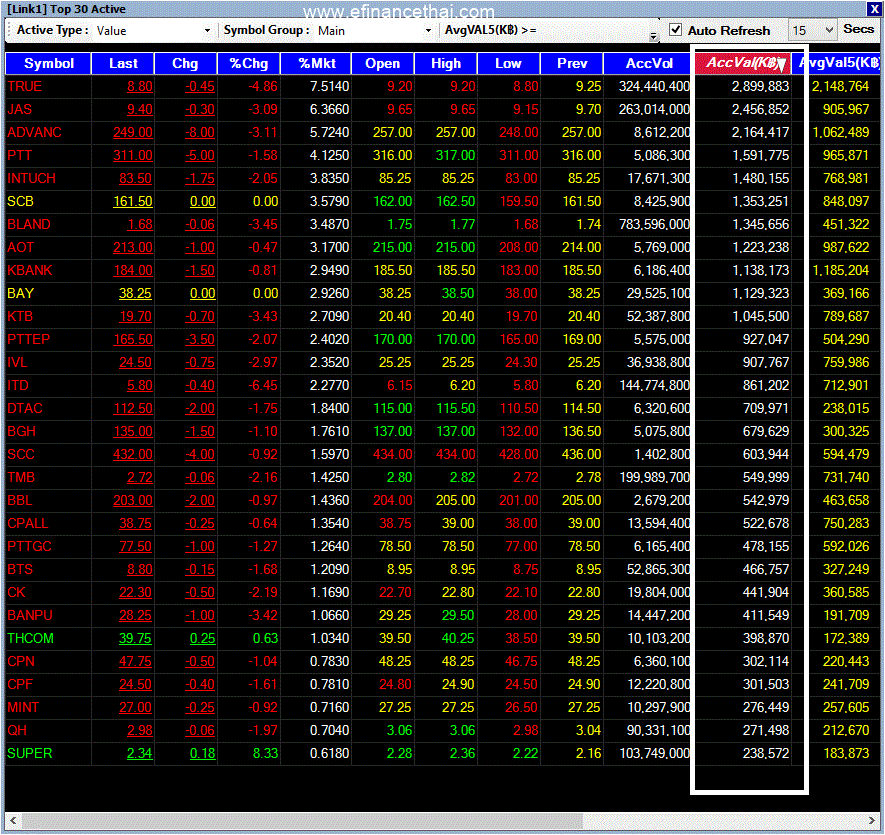Select the AOT symbol
Viewport: 885px width, 835px height.
click(x=21, y=247)
